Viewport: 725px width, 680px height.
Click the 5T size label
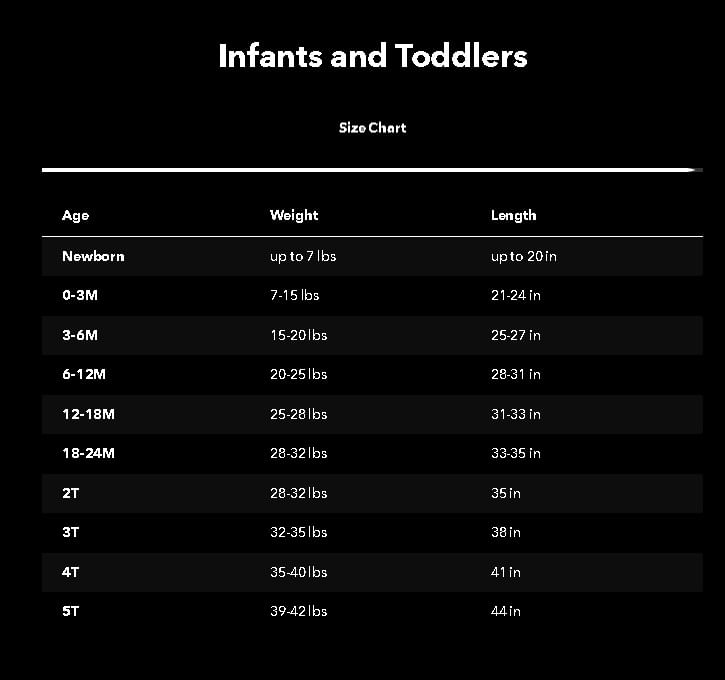pyautogui.click(x=70, y=611)
